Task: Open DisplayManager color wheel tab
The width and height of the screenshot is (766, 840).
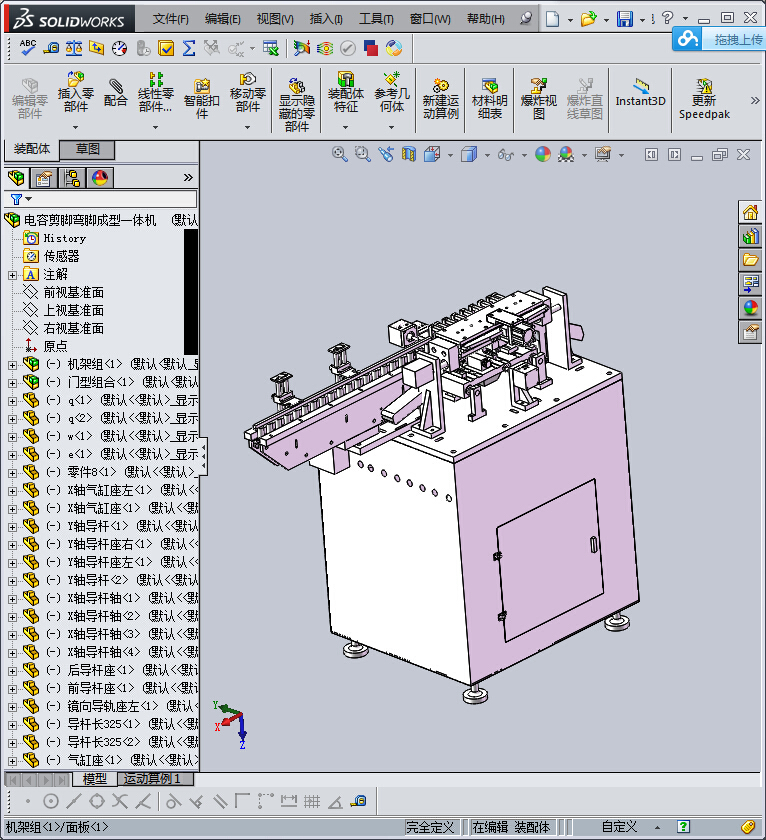Action: pos(100,177)
